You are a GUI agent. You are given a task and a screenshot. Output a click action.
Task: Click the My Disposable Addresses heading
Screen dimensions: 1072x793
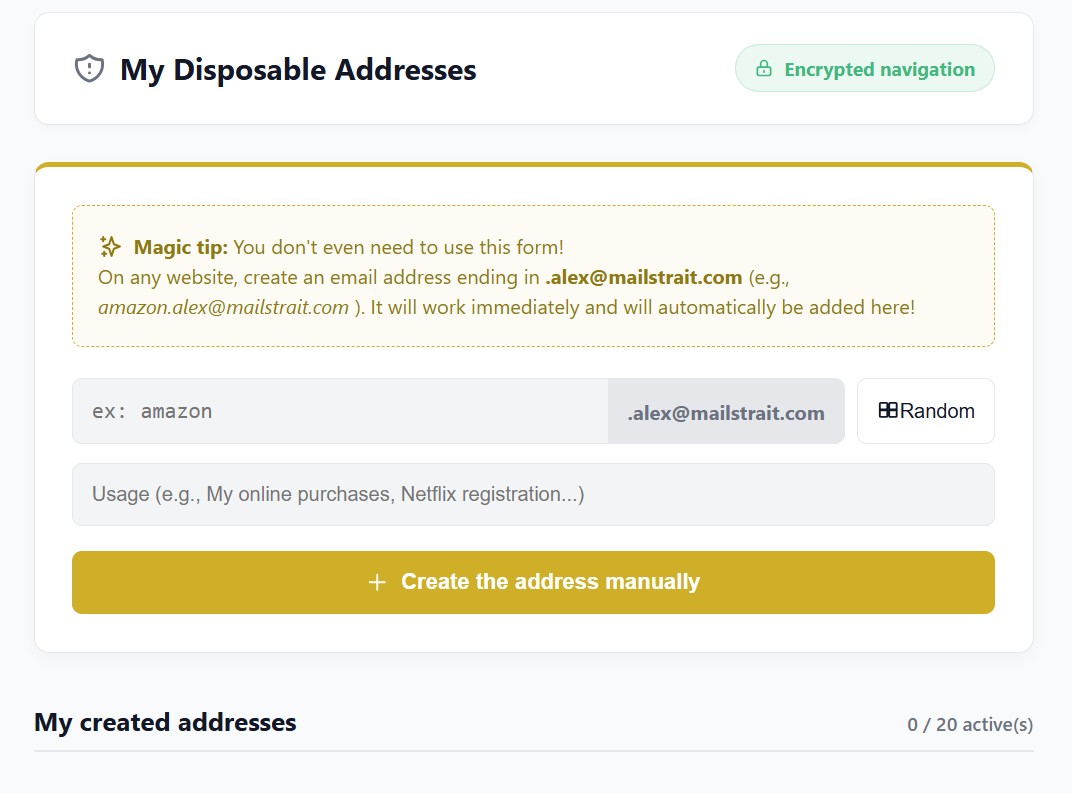point(298,70)
